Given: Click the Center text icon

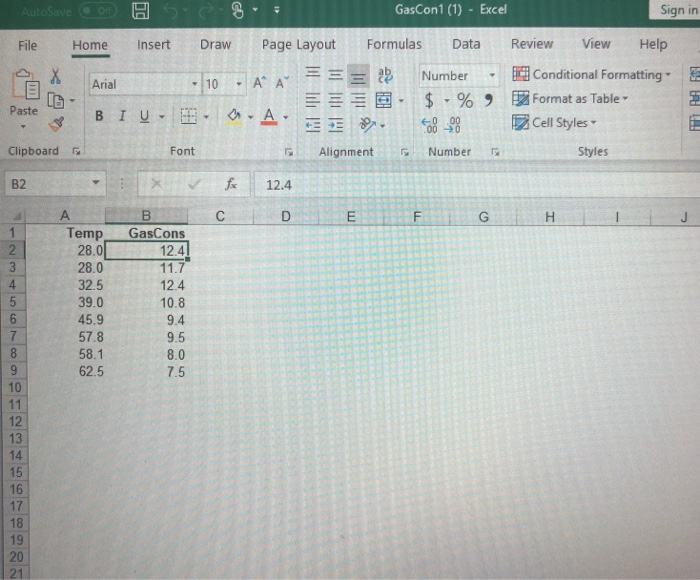Looking at the screenshot, I should (x=335, y=100).
